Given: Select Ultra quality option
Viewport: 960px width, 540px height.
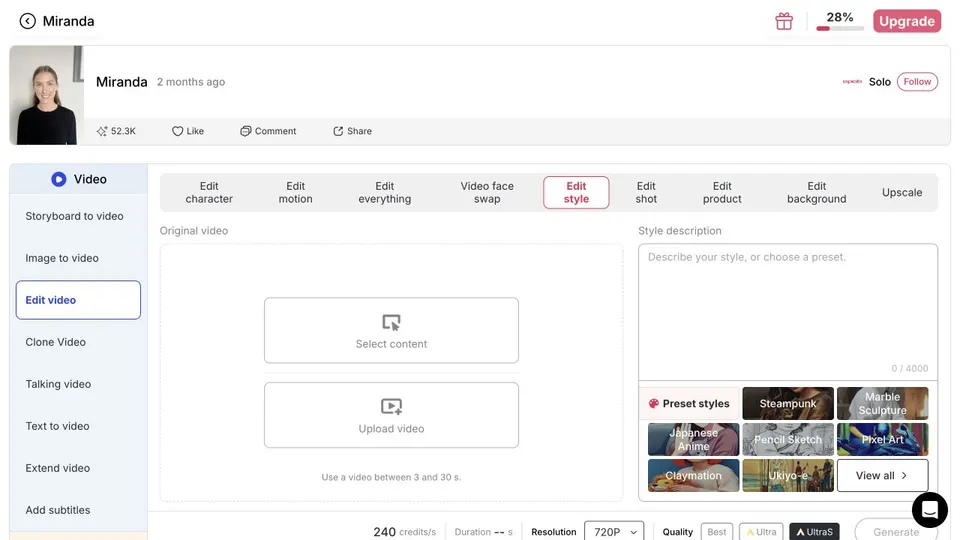Looking at the screenshot, I should click(x=761, y=532).
